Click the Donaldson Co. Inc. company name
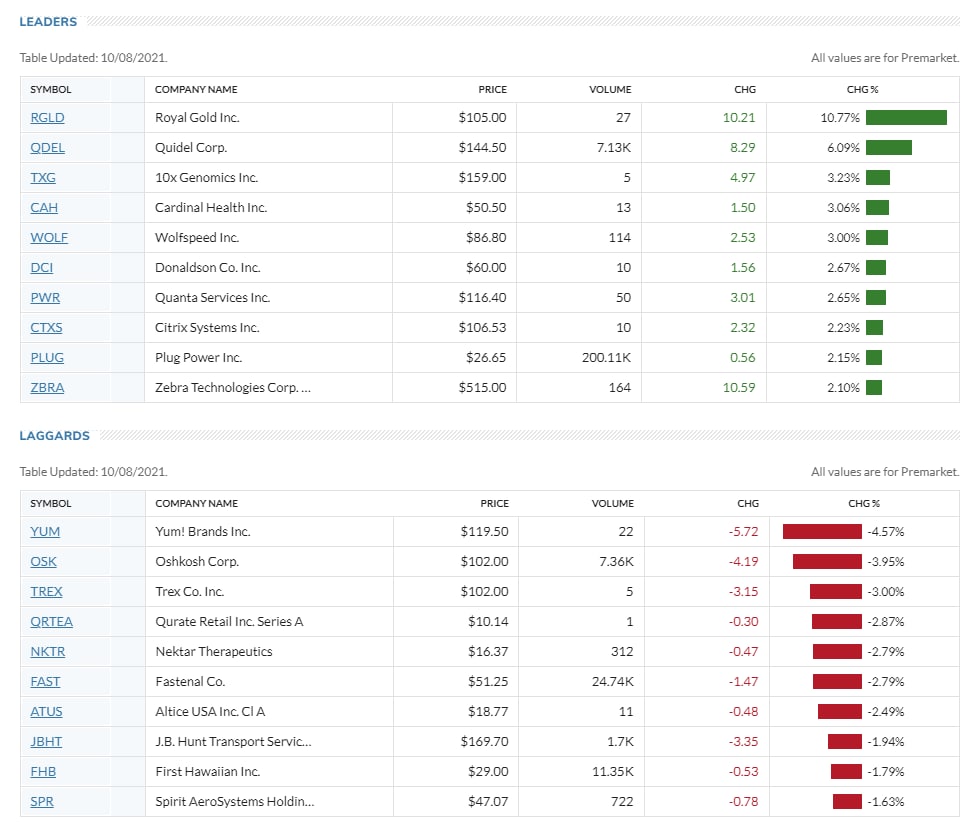974x824 pixels. (x=207, y=268)
